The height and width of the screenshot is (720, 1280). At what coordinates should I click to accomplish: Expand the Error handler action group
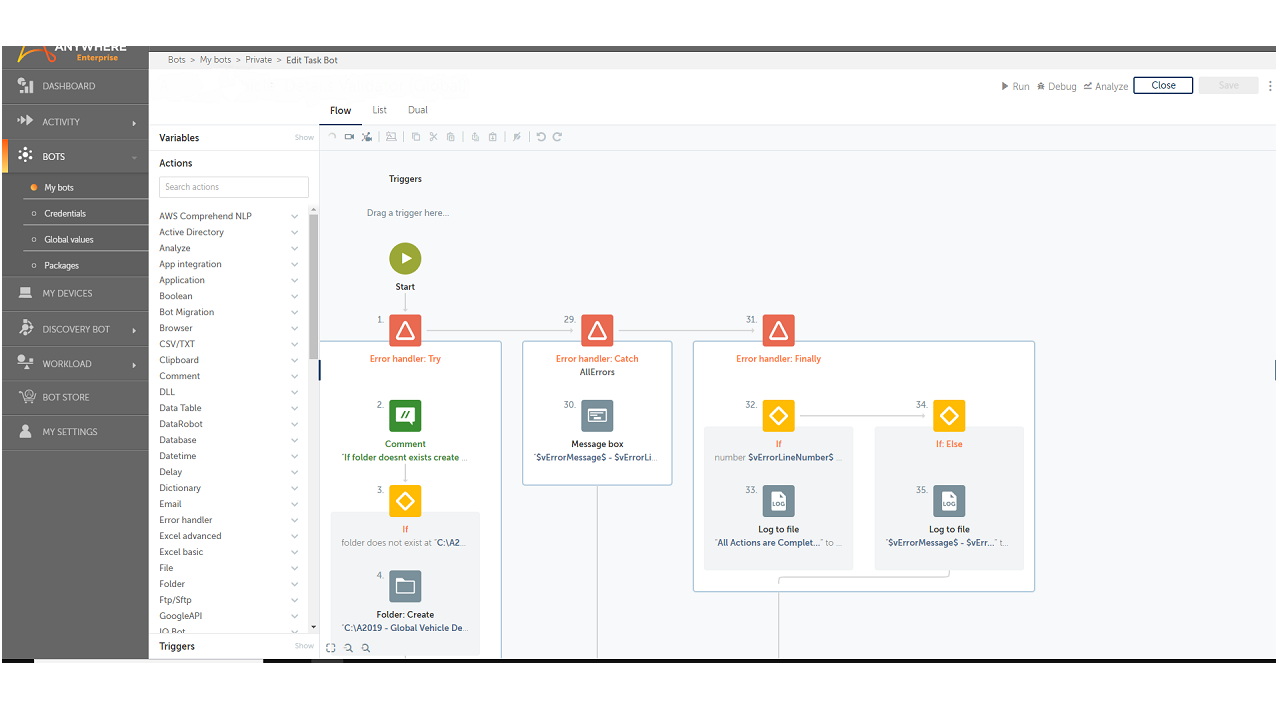295,520
